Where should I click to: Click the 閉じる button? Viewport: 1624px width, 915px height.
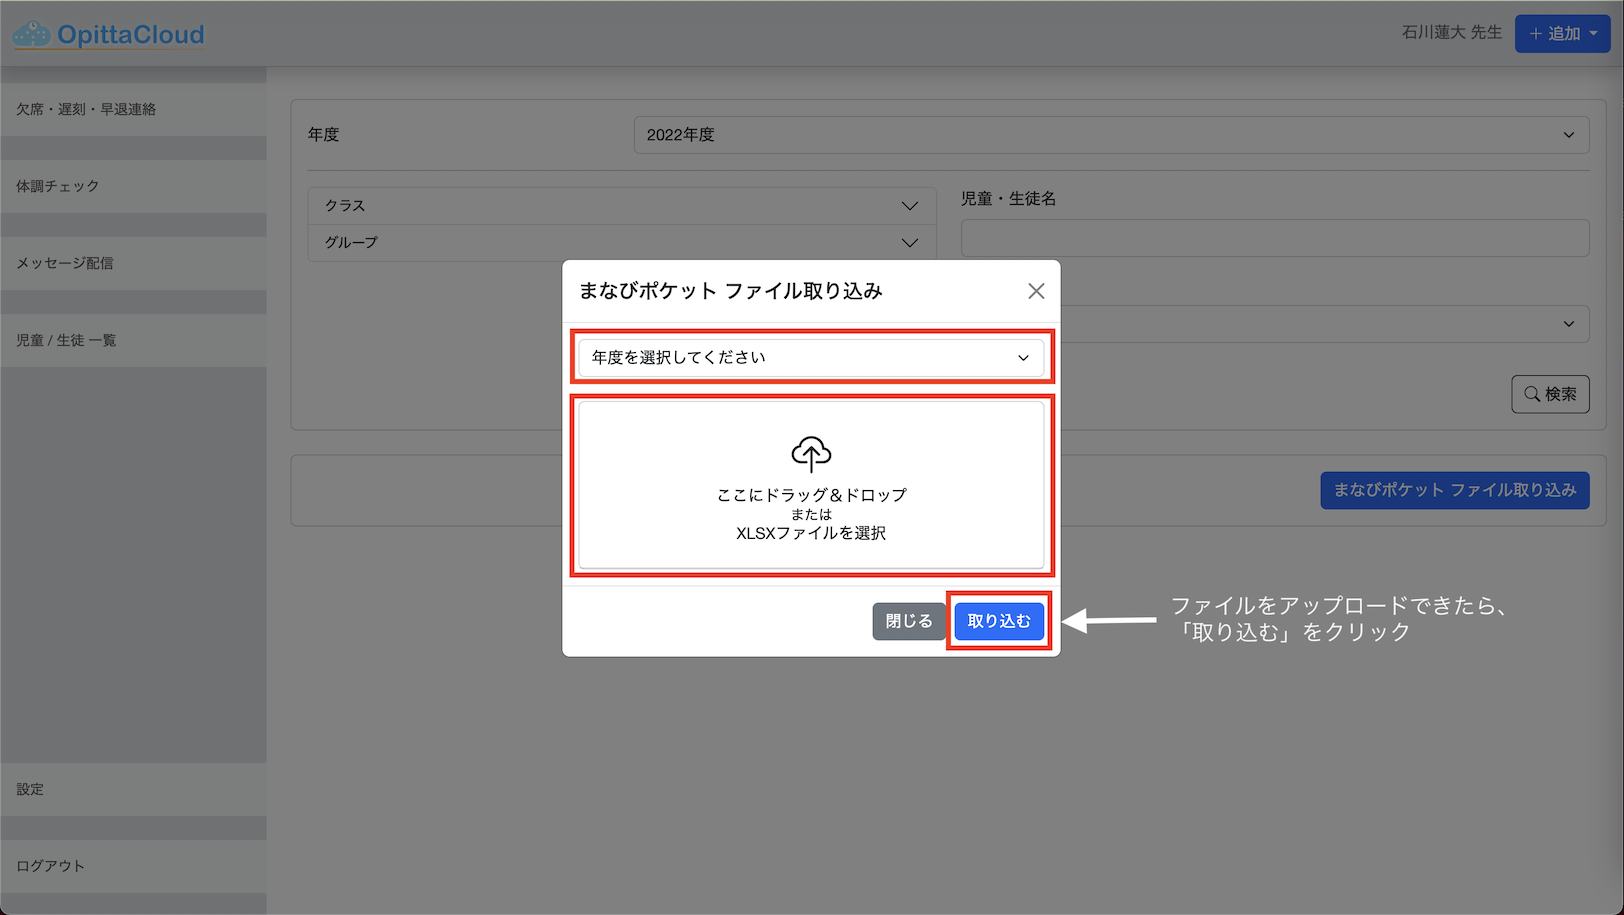[x=908, y=621]
